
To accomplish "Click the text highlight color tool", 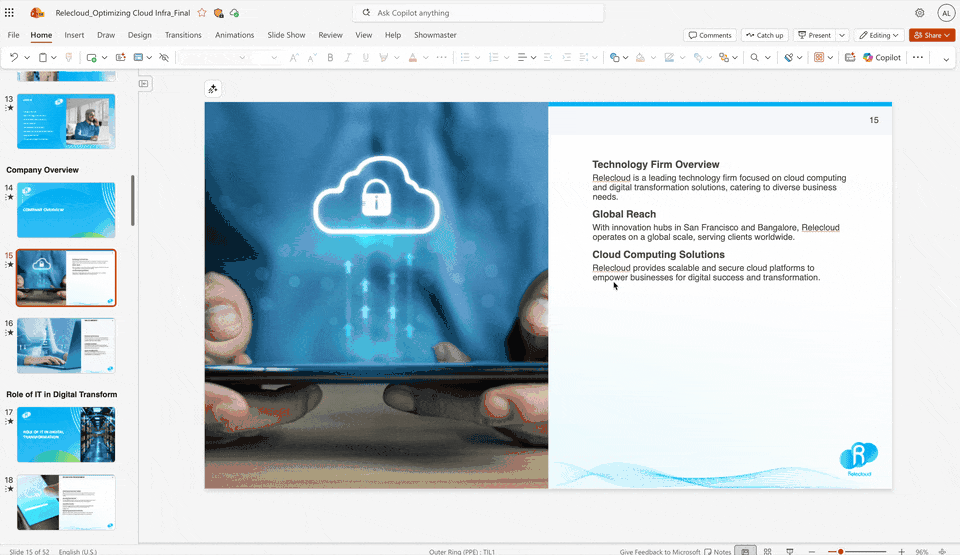I will (384, 57).
